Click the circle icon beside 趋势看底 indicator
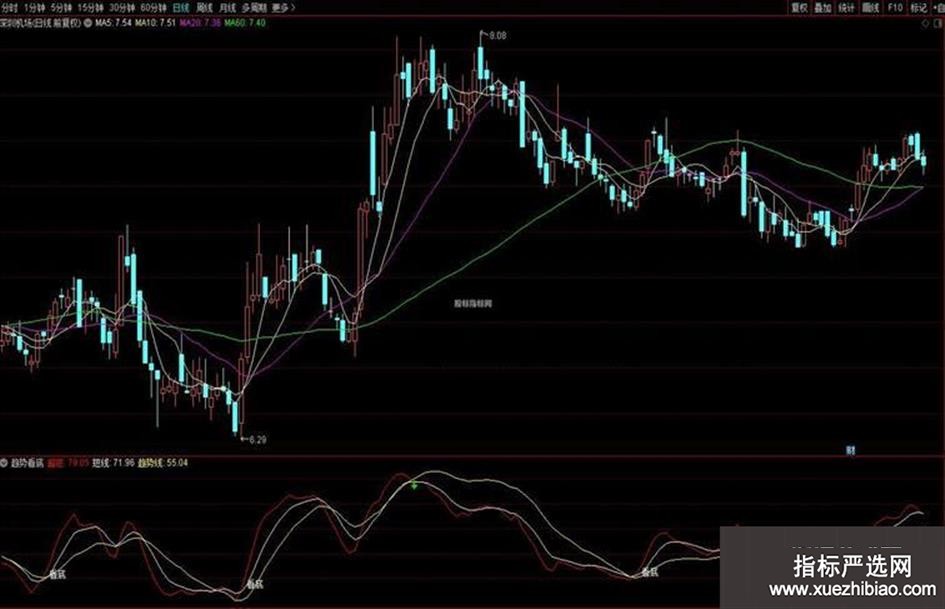Screen dimensions: 945x609 [4, 463]
